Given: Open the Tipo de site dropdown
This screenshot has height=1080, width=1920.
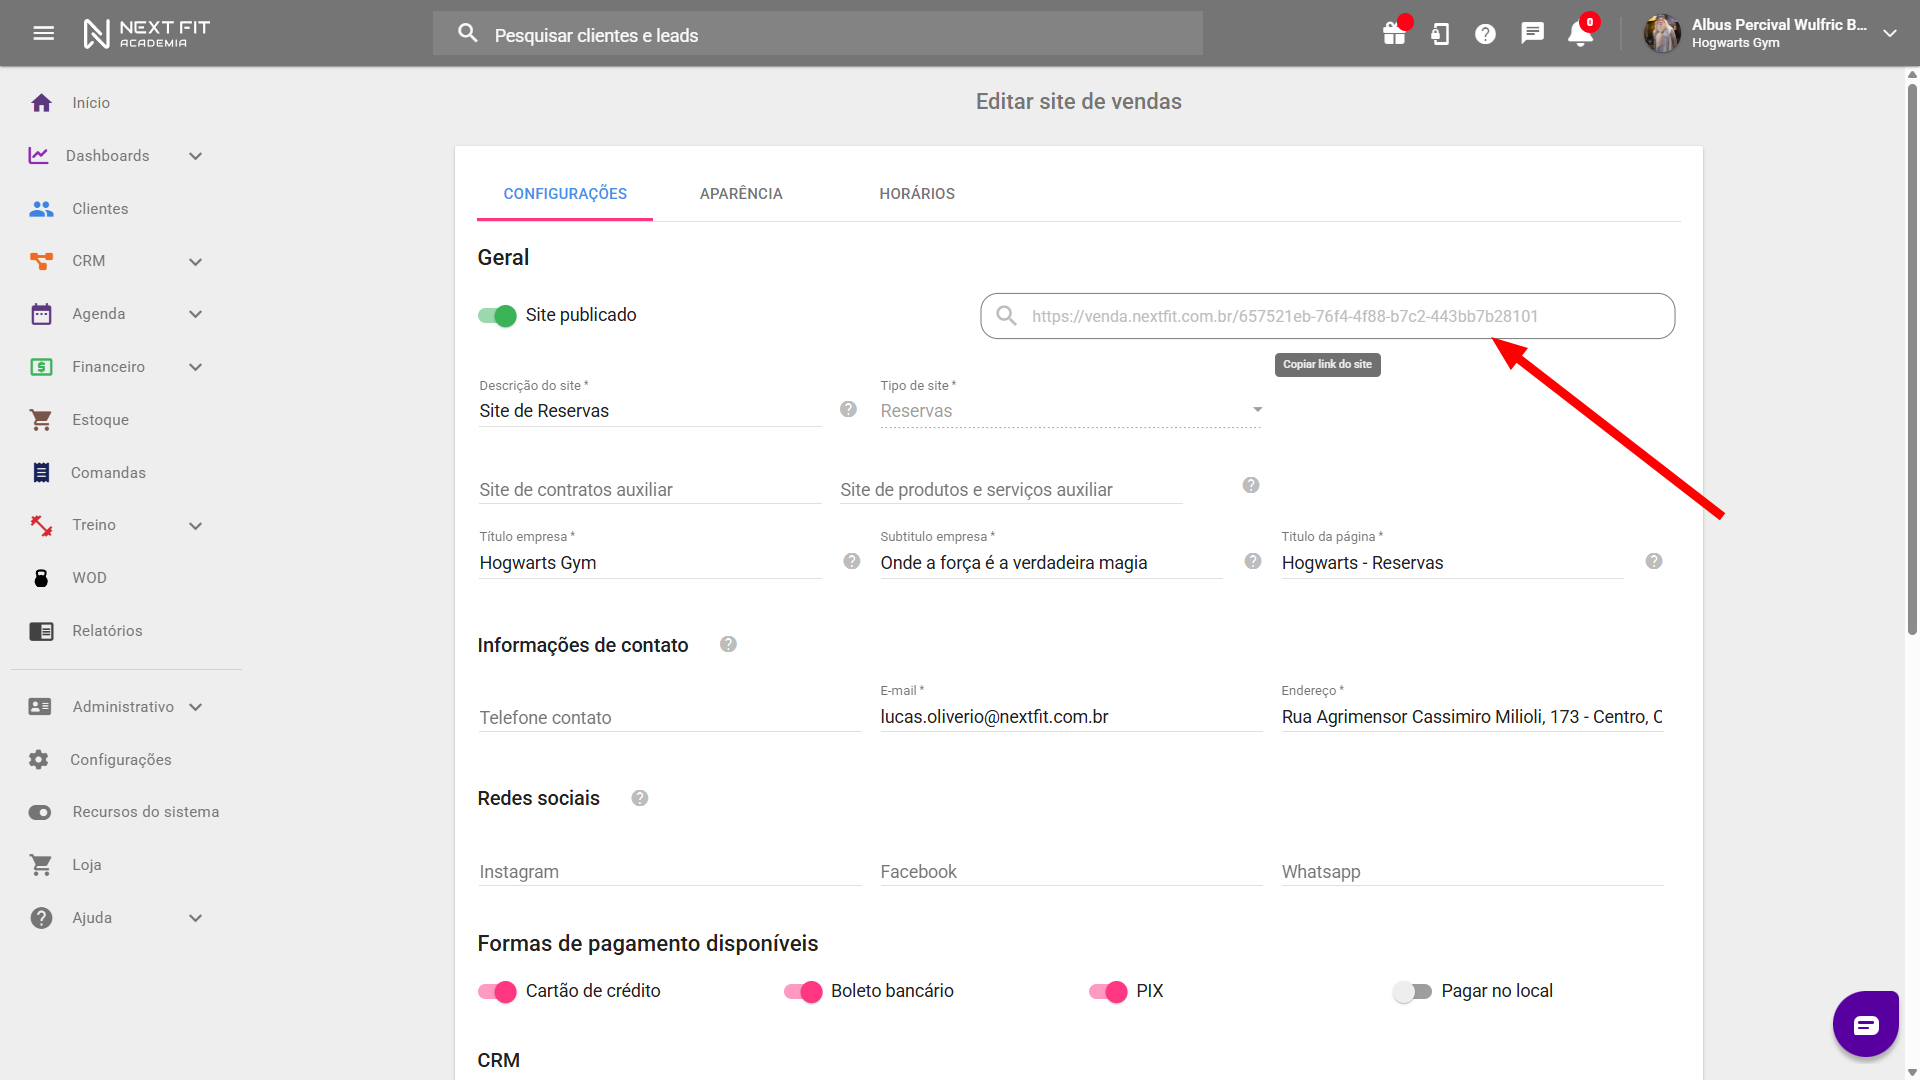Looking at the screenshot, I should [1070, 411].
